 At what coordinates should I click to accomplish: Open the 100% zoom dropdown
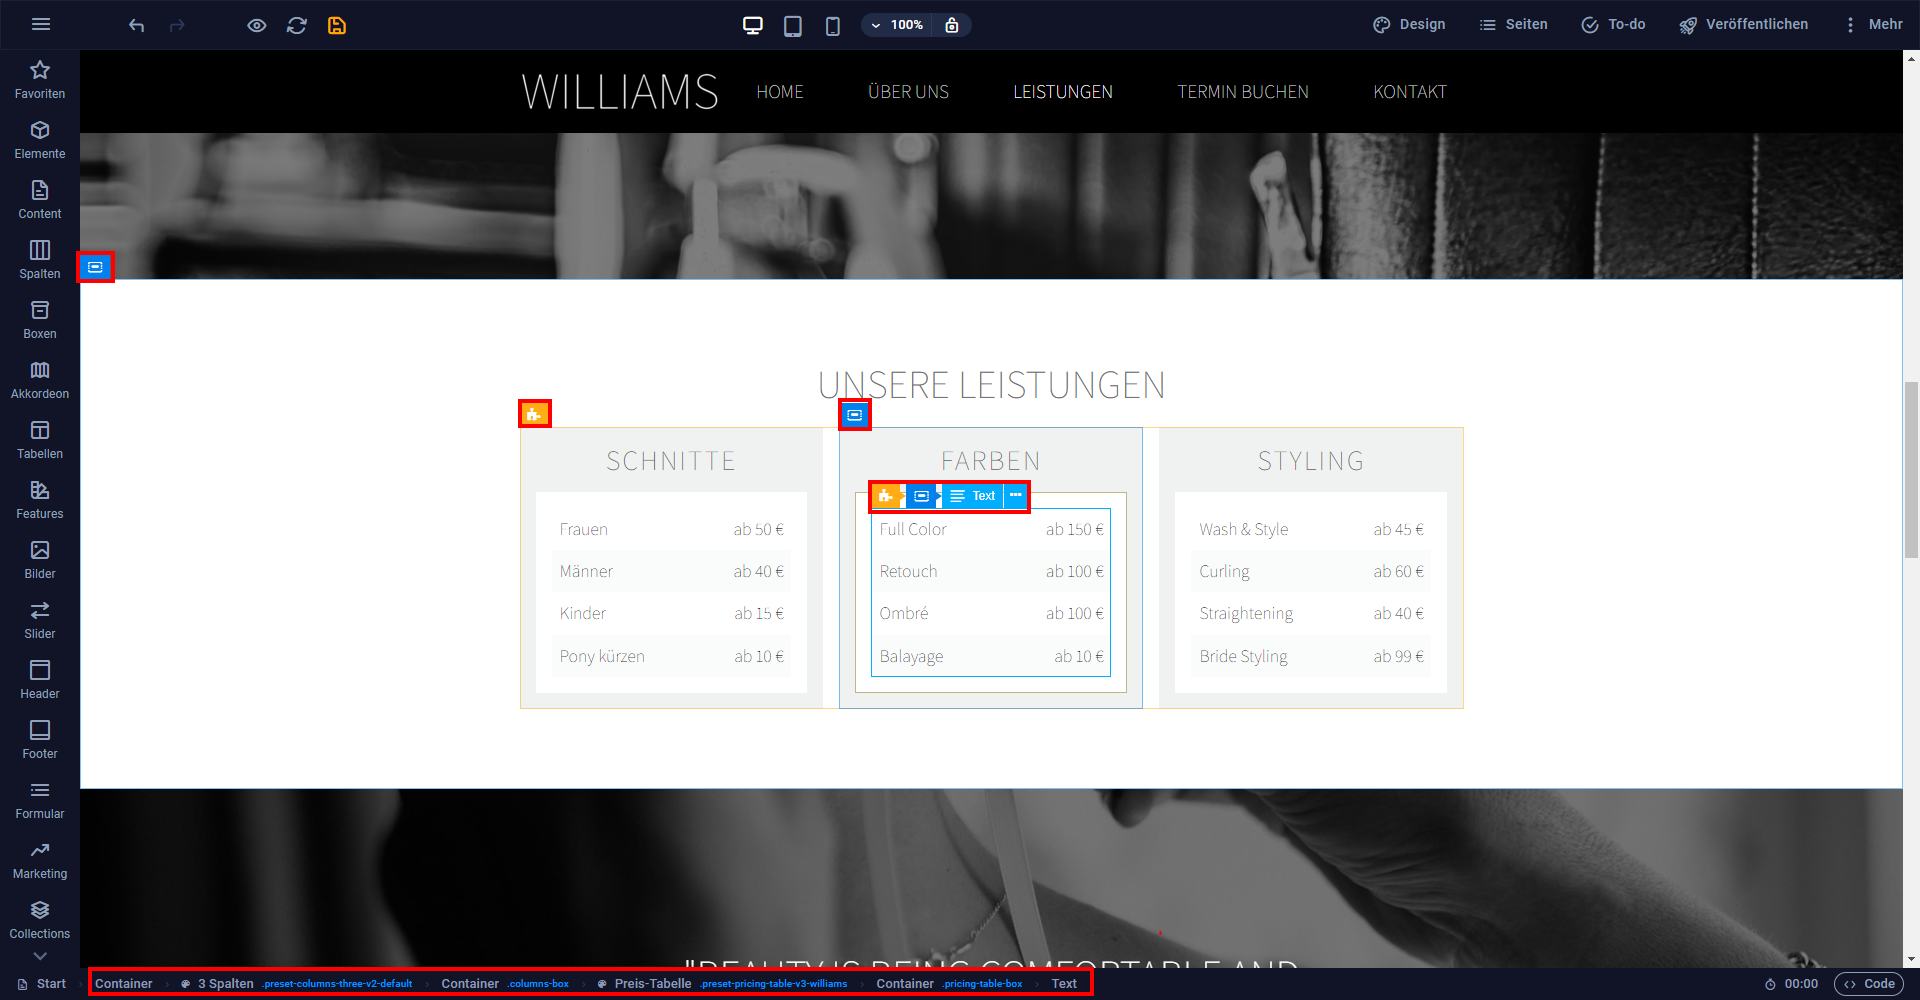[x=897, y=25]
